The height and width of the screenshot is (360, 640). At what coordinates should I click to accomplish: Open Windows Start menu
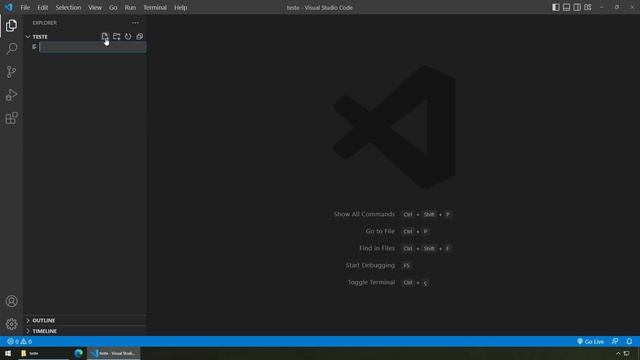8,353
